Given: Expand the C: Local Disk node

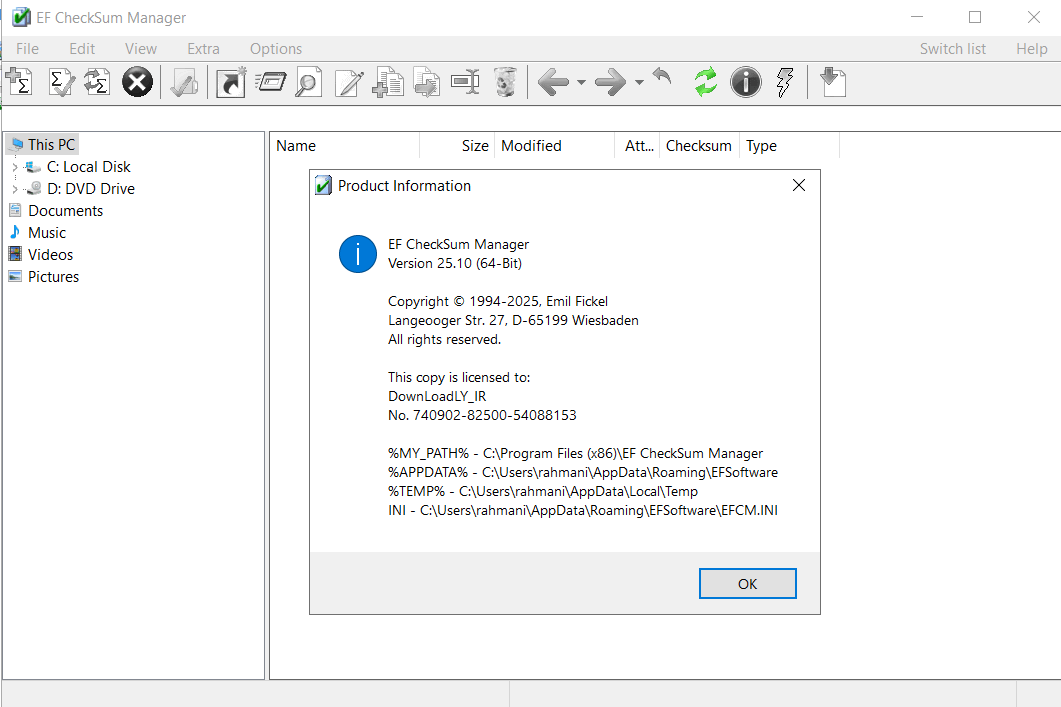Looking at the screenshot, I should pyautogui.click(x=15, y=167).
